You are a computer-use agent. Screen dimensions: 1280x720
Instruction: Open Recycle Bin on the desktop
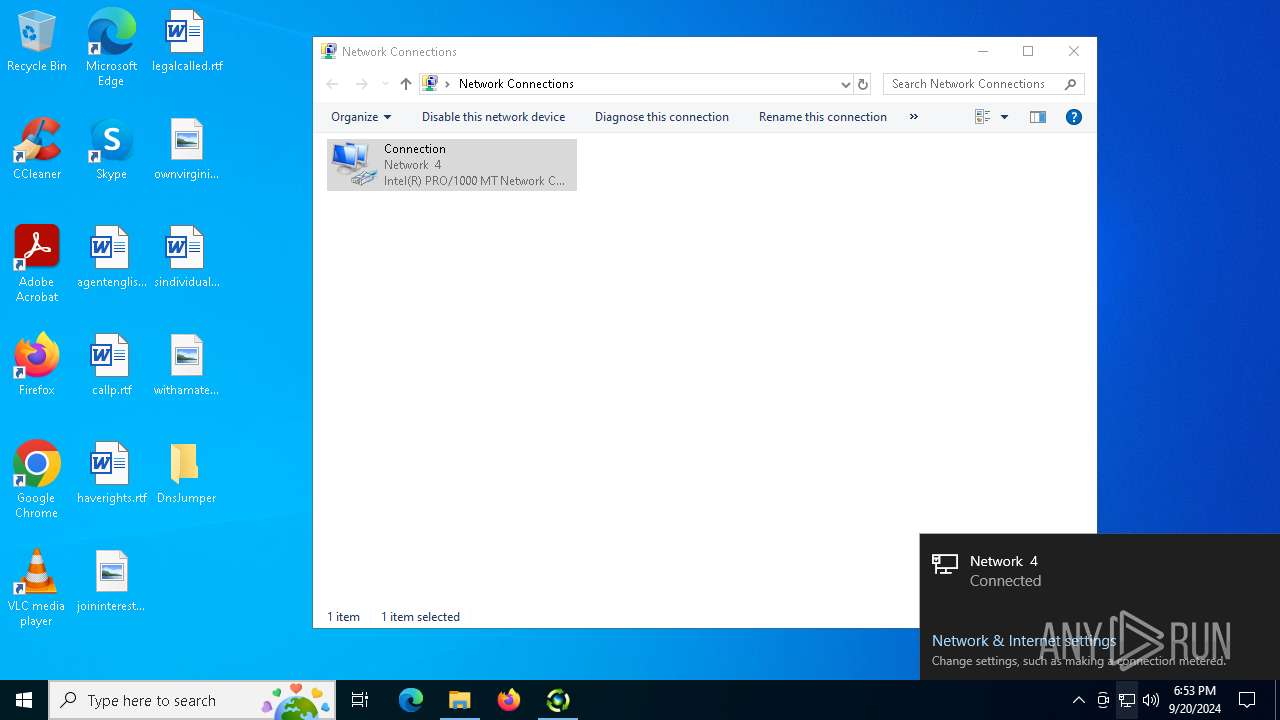(x=37, y=41)
